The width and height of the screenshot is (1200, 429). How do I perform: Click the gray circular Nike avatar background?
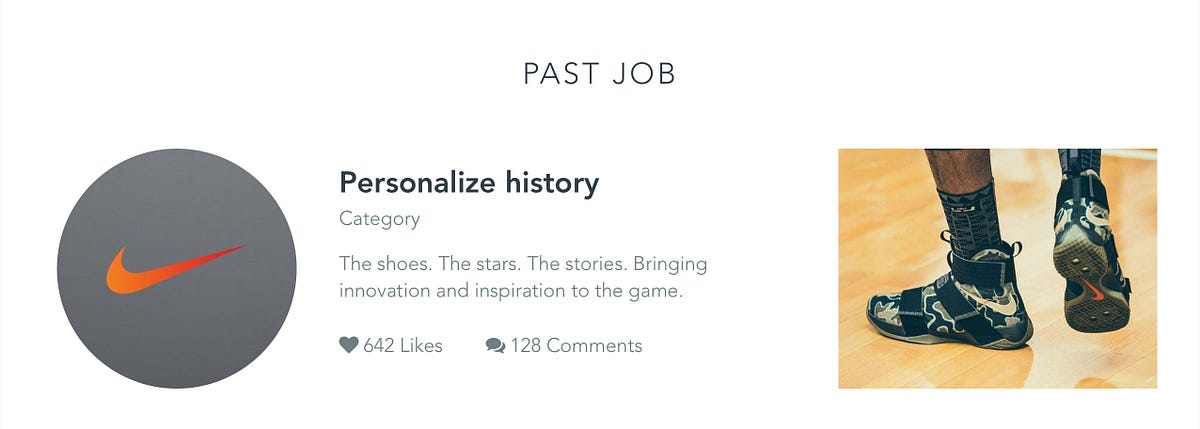(x=176, y=268)
